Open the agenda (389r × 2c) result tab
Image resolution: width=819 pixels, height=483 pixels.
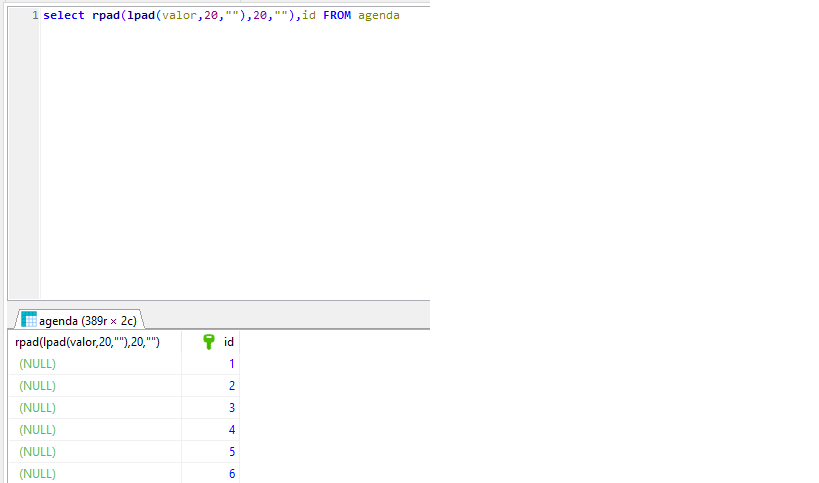click(x=87, y=321)
